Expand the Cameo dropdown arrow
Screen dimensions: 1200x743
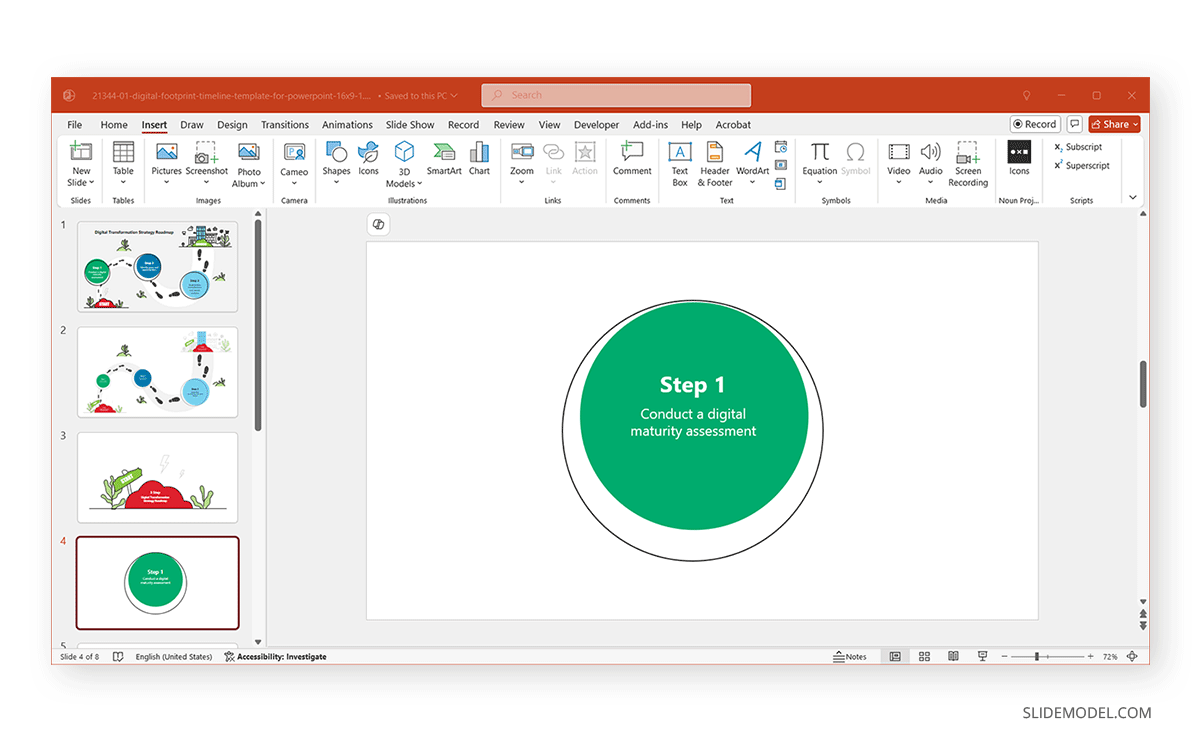294,183
